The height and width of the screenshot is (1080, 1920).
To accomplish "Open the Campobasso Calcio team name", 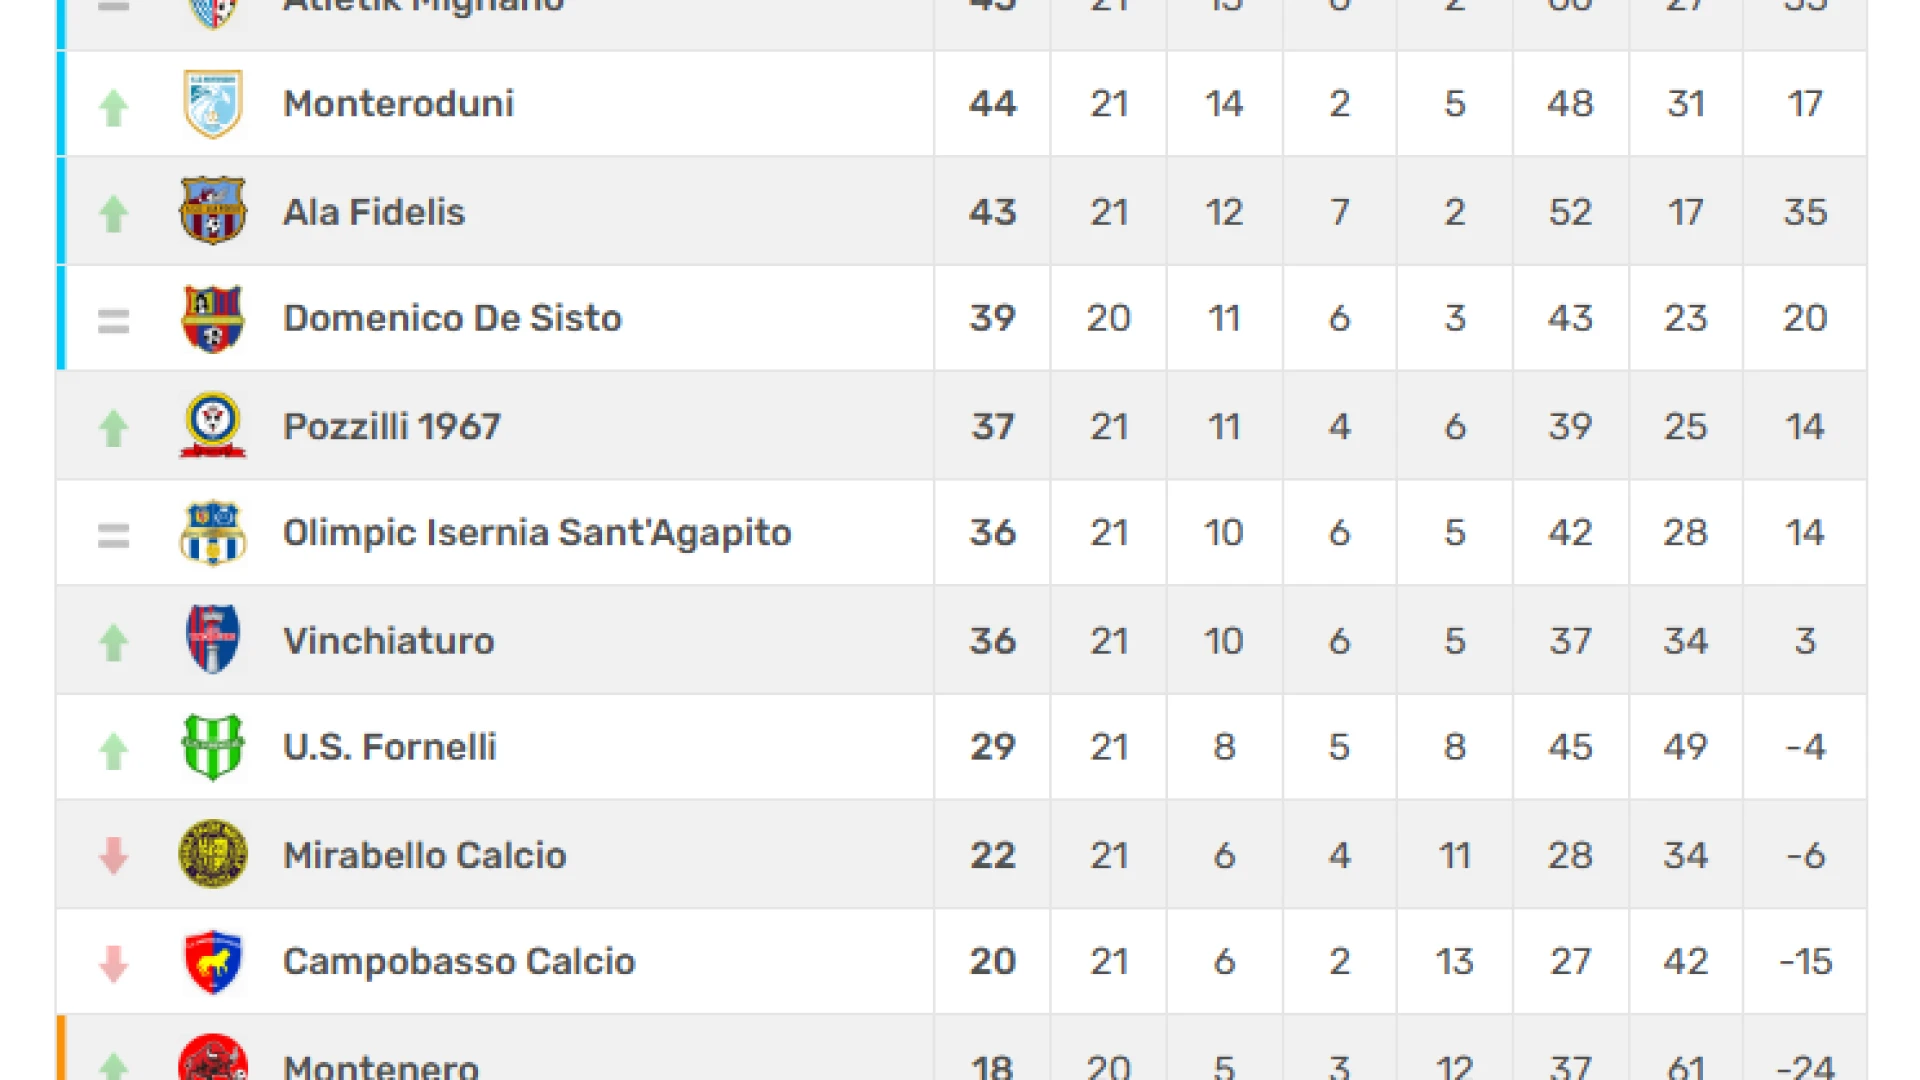I will (x=459, y=962).
